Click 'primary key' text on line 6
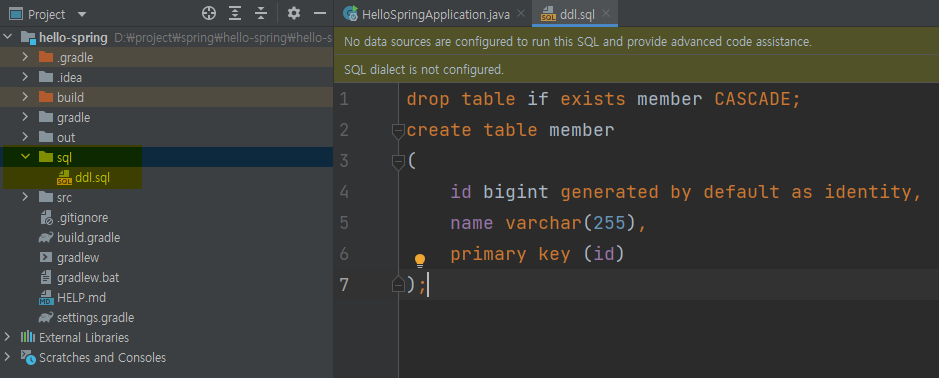This screenshot has height=378, width=939. tap(510, 255)
